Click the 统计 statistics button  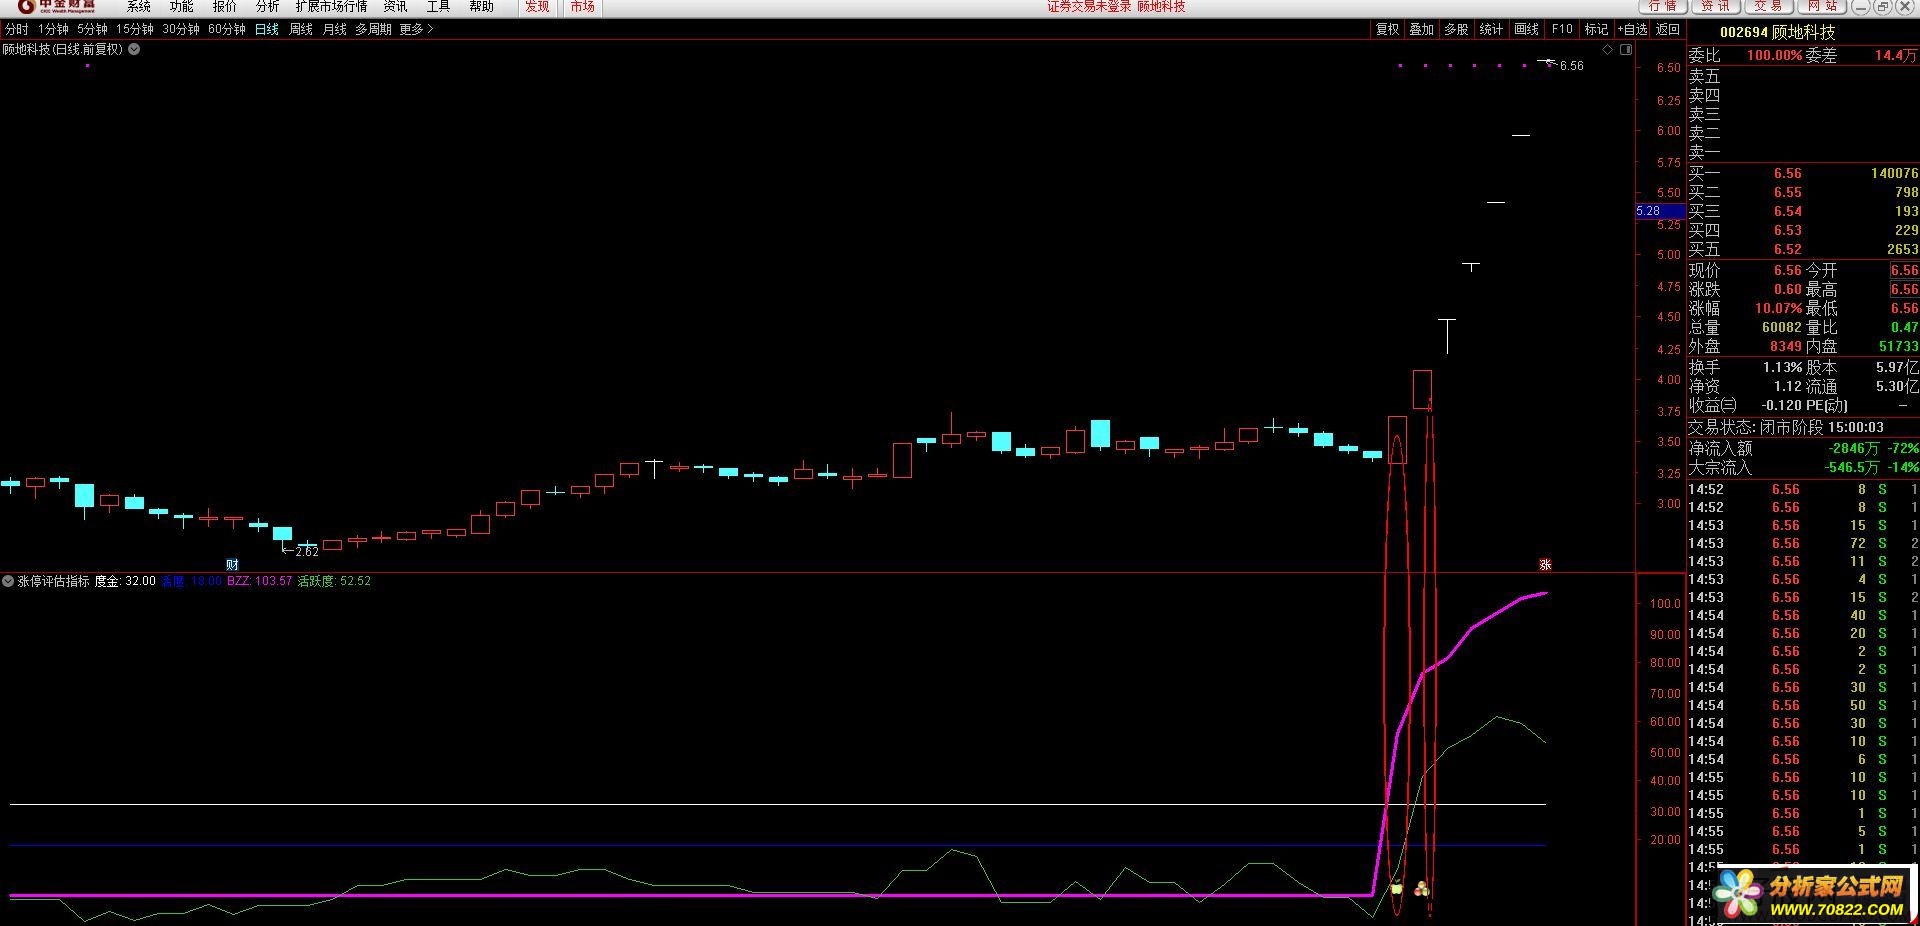click(1491, 30)
